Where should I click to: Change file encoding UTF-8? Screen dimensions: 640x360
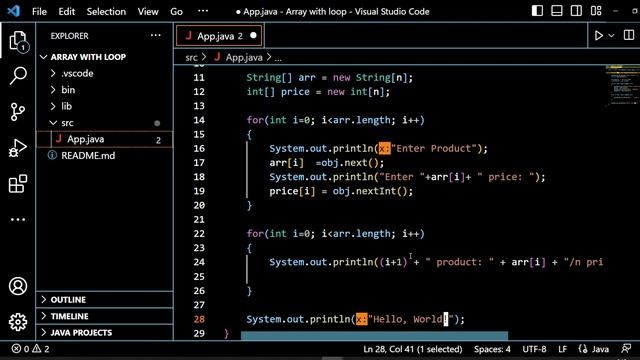534,349
